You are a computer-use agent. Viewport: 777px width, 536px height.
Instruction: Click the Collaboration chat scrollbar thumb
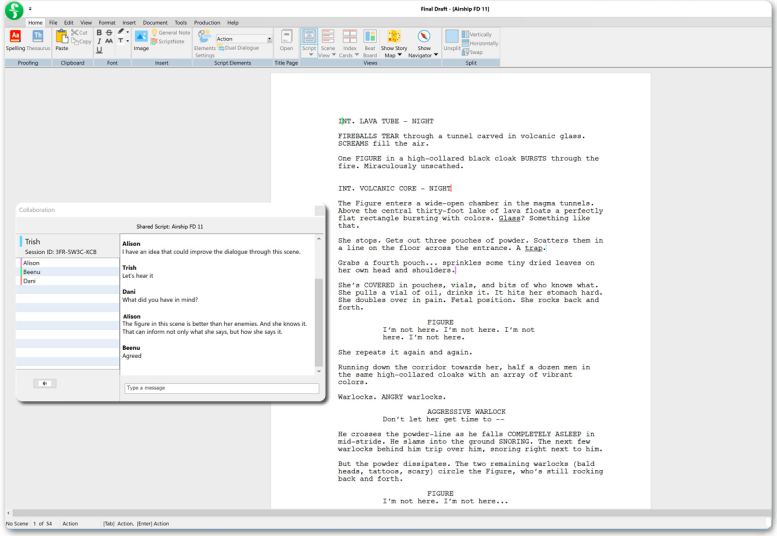pyautogui.click(x=319, y=322)
